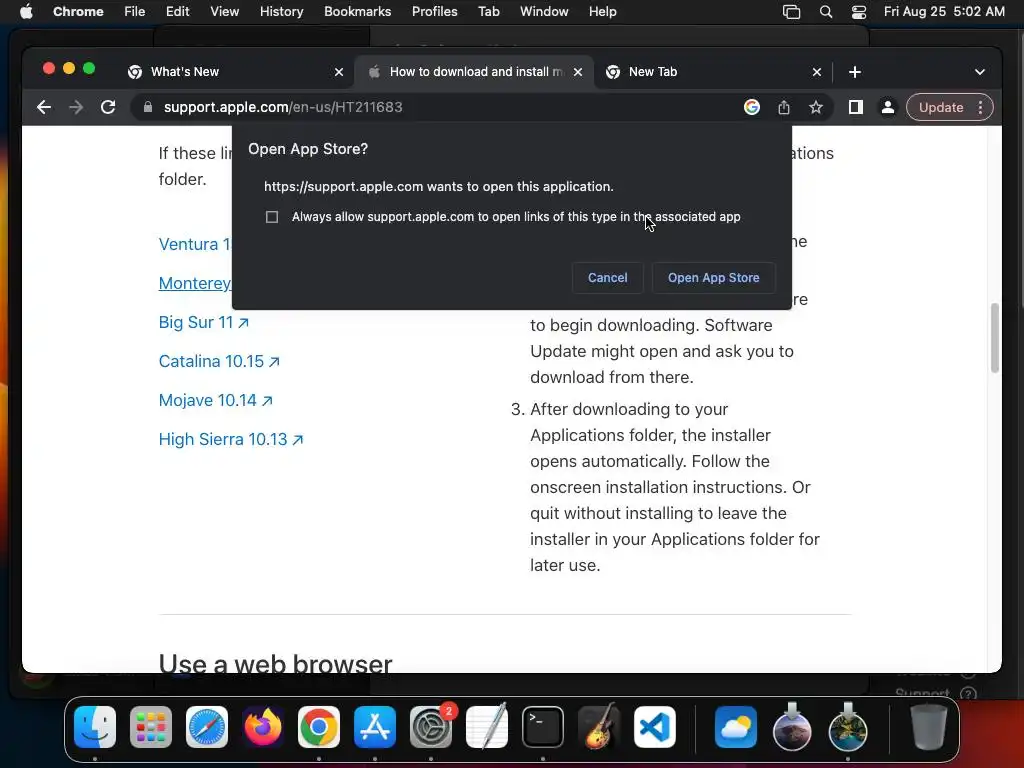Launch Visual Studio Code from the Dock
This screenshot has width=1024, height=768.
tap(654, 727)
